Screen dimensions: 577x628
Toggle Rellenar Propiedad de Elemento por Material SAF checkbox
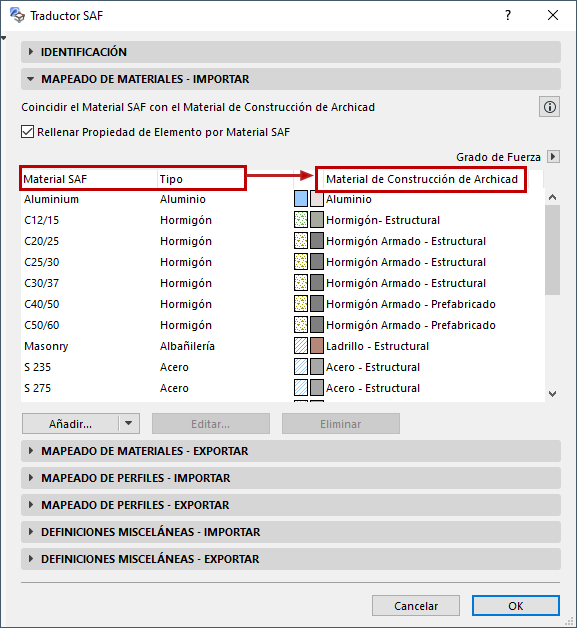click(x=27, y=132)
